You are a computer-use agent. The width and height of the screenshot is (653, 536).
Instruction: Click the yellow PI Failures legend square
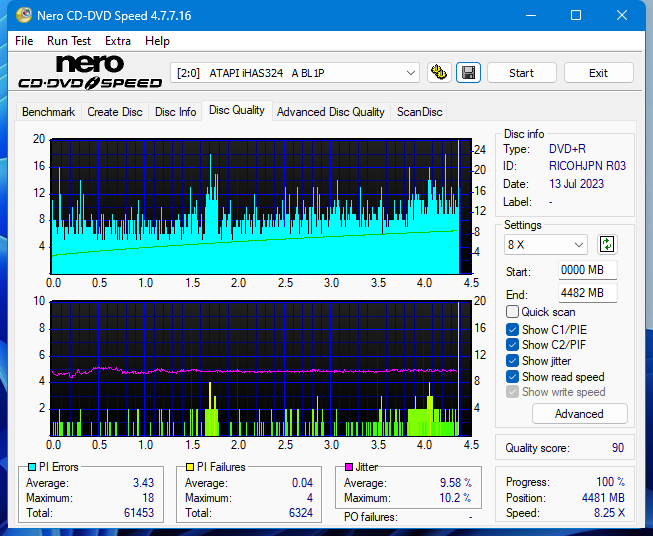coord(190,467)
